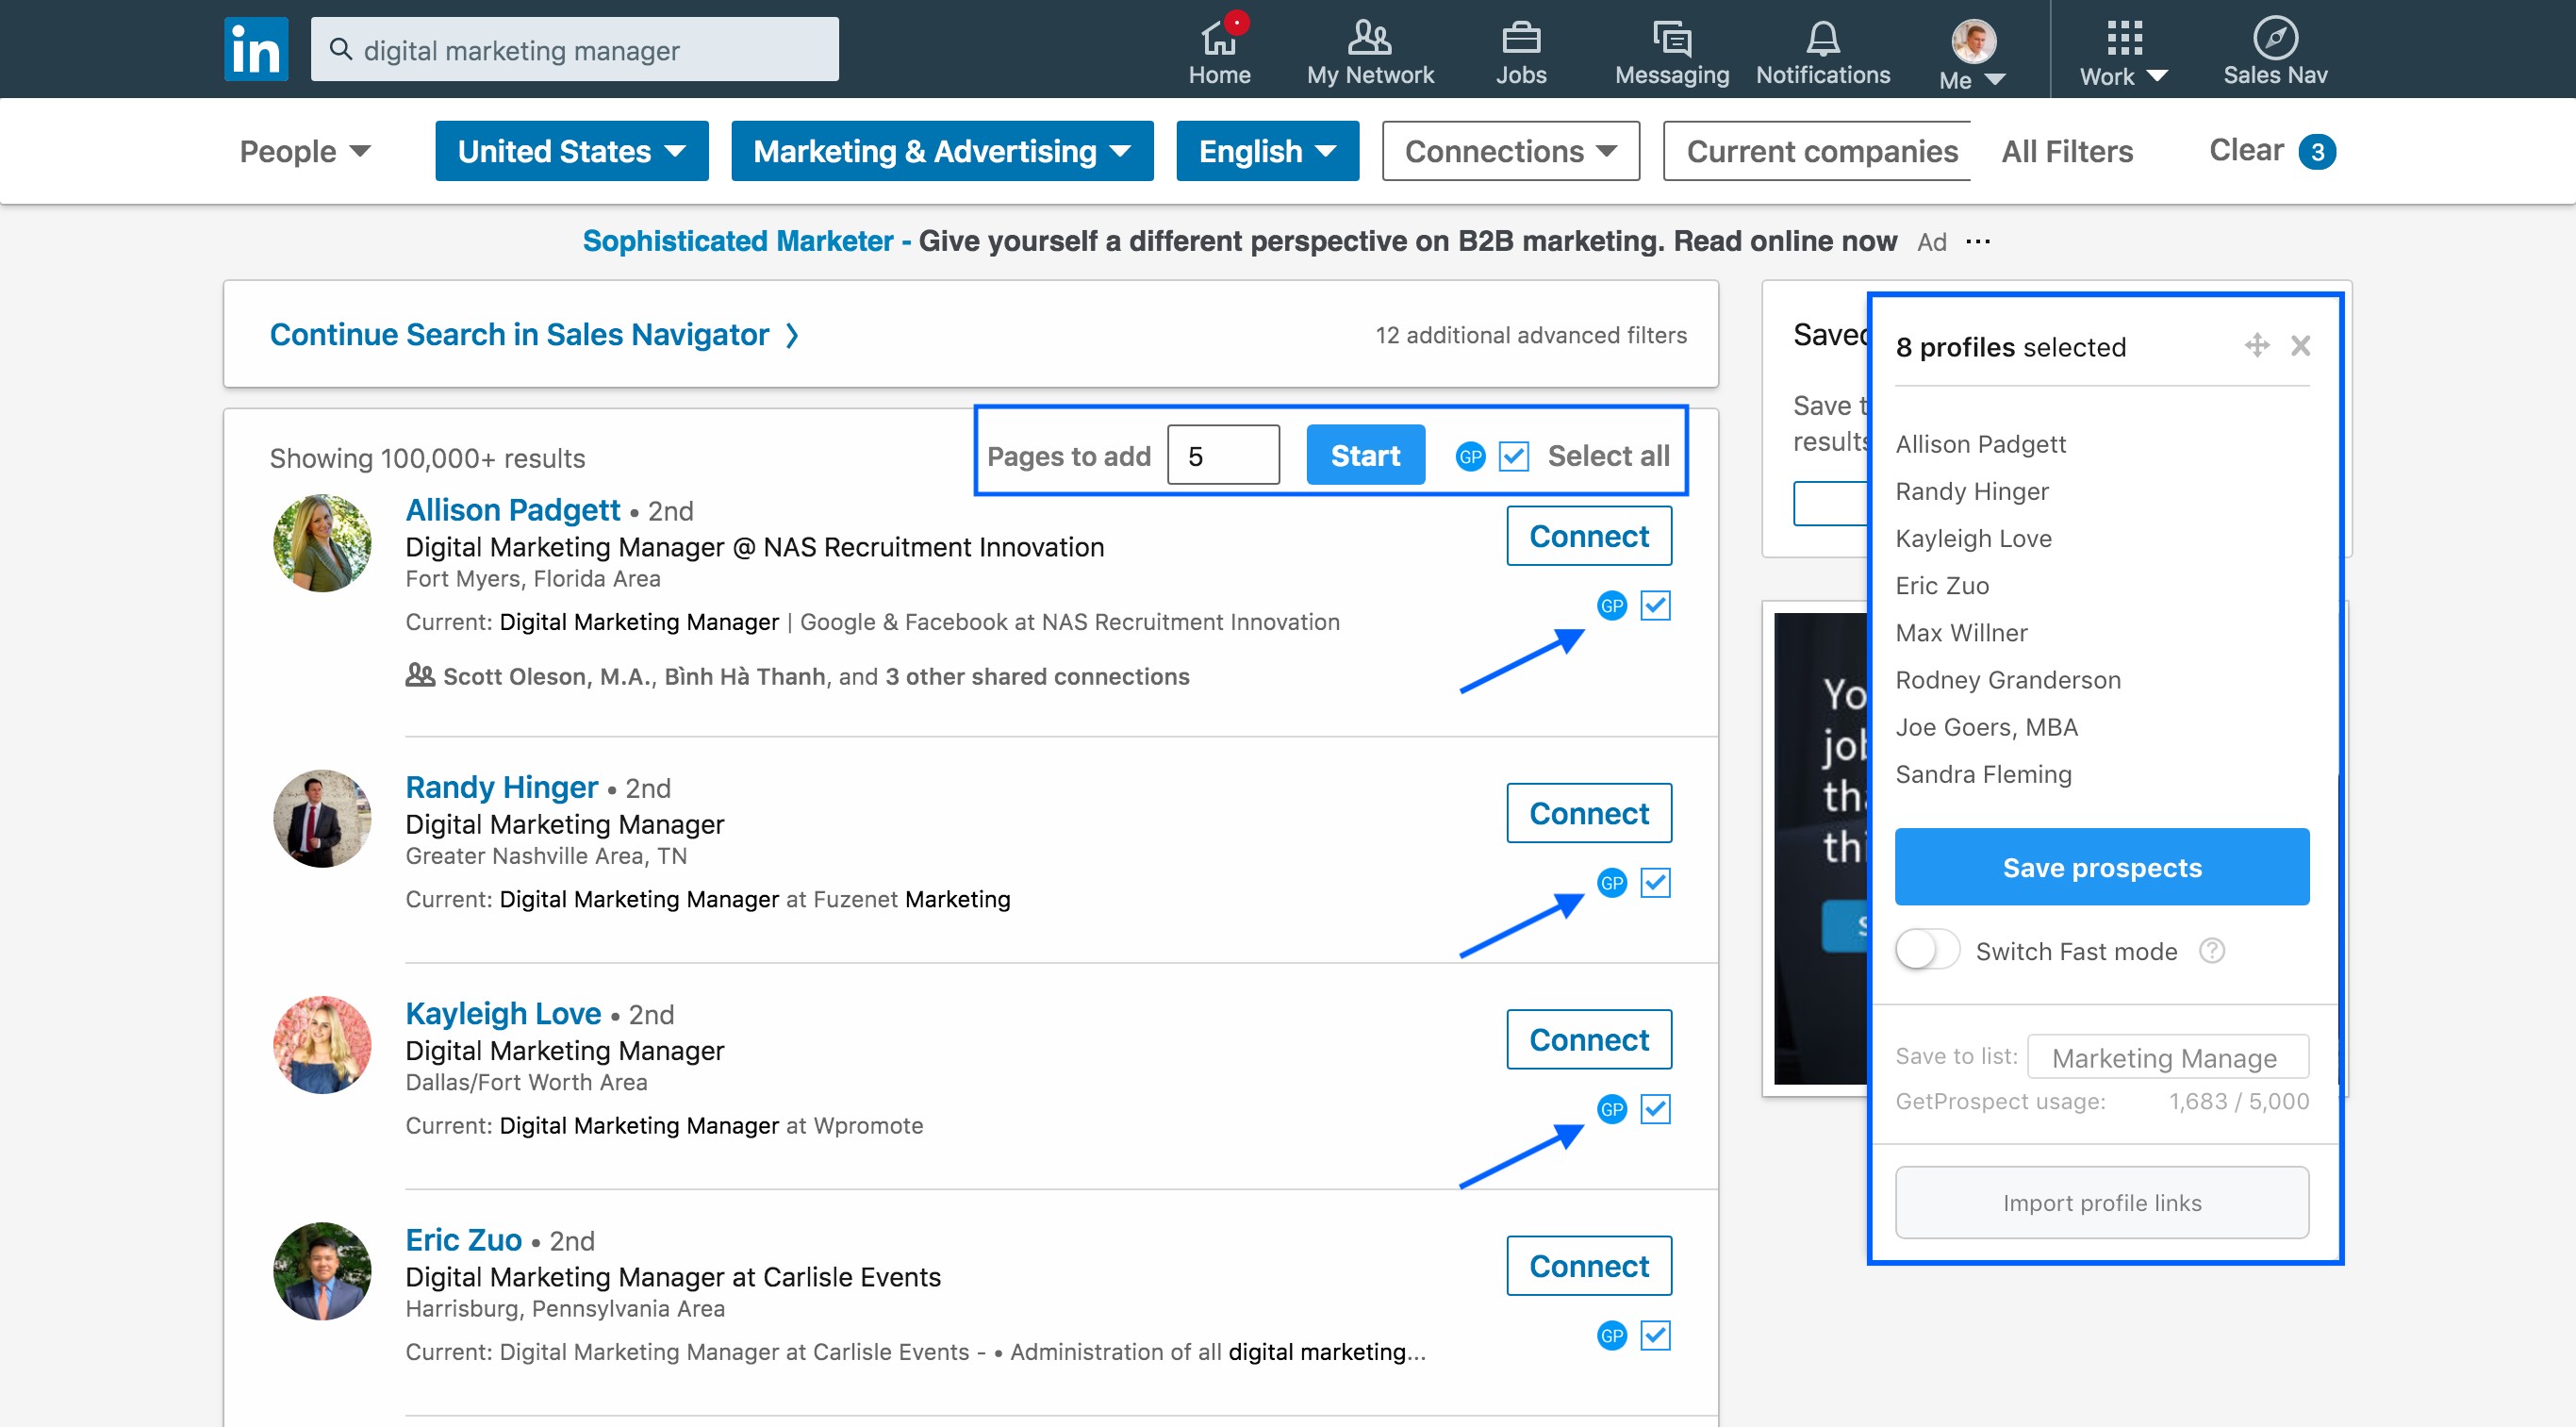Connect with Kayleigh Love

1589,1038
